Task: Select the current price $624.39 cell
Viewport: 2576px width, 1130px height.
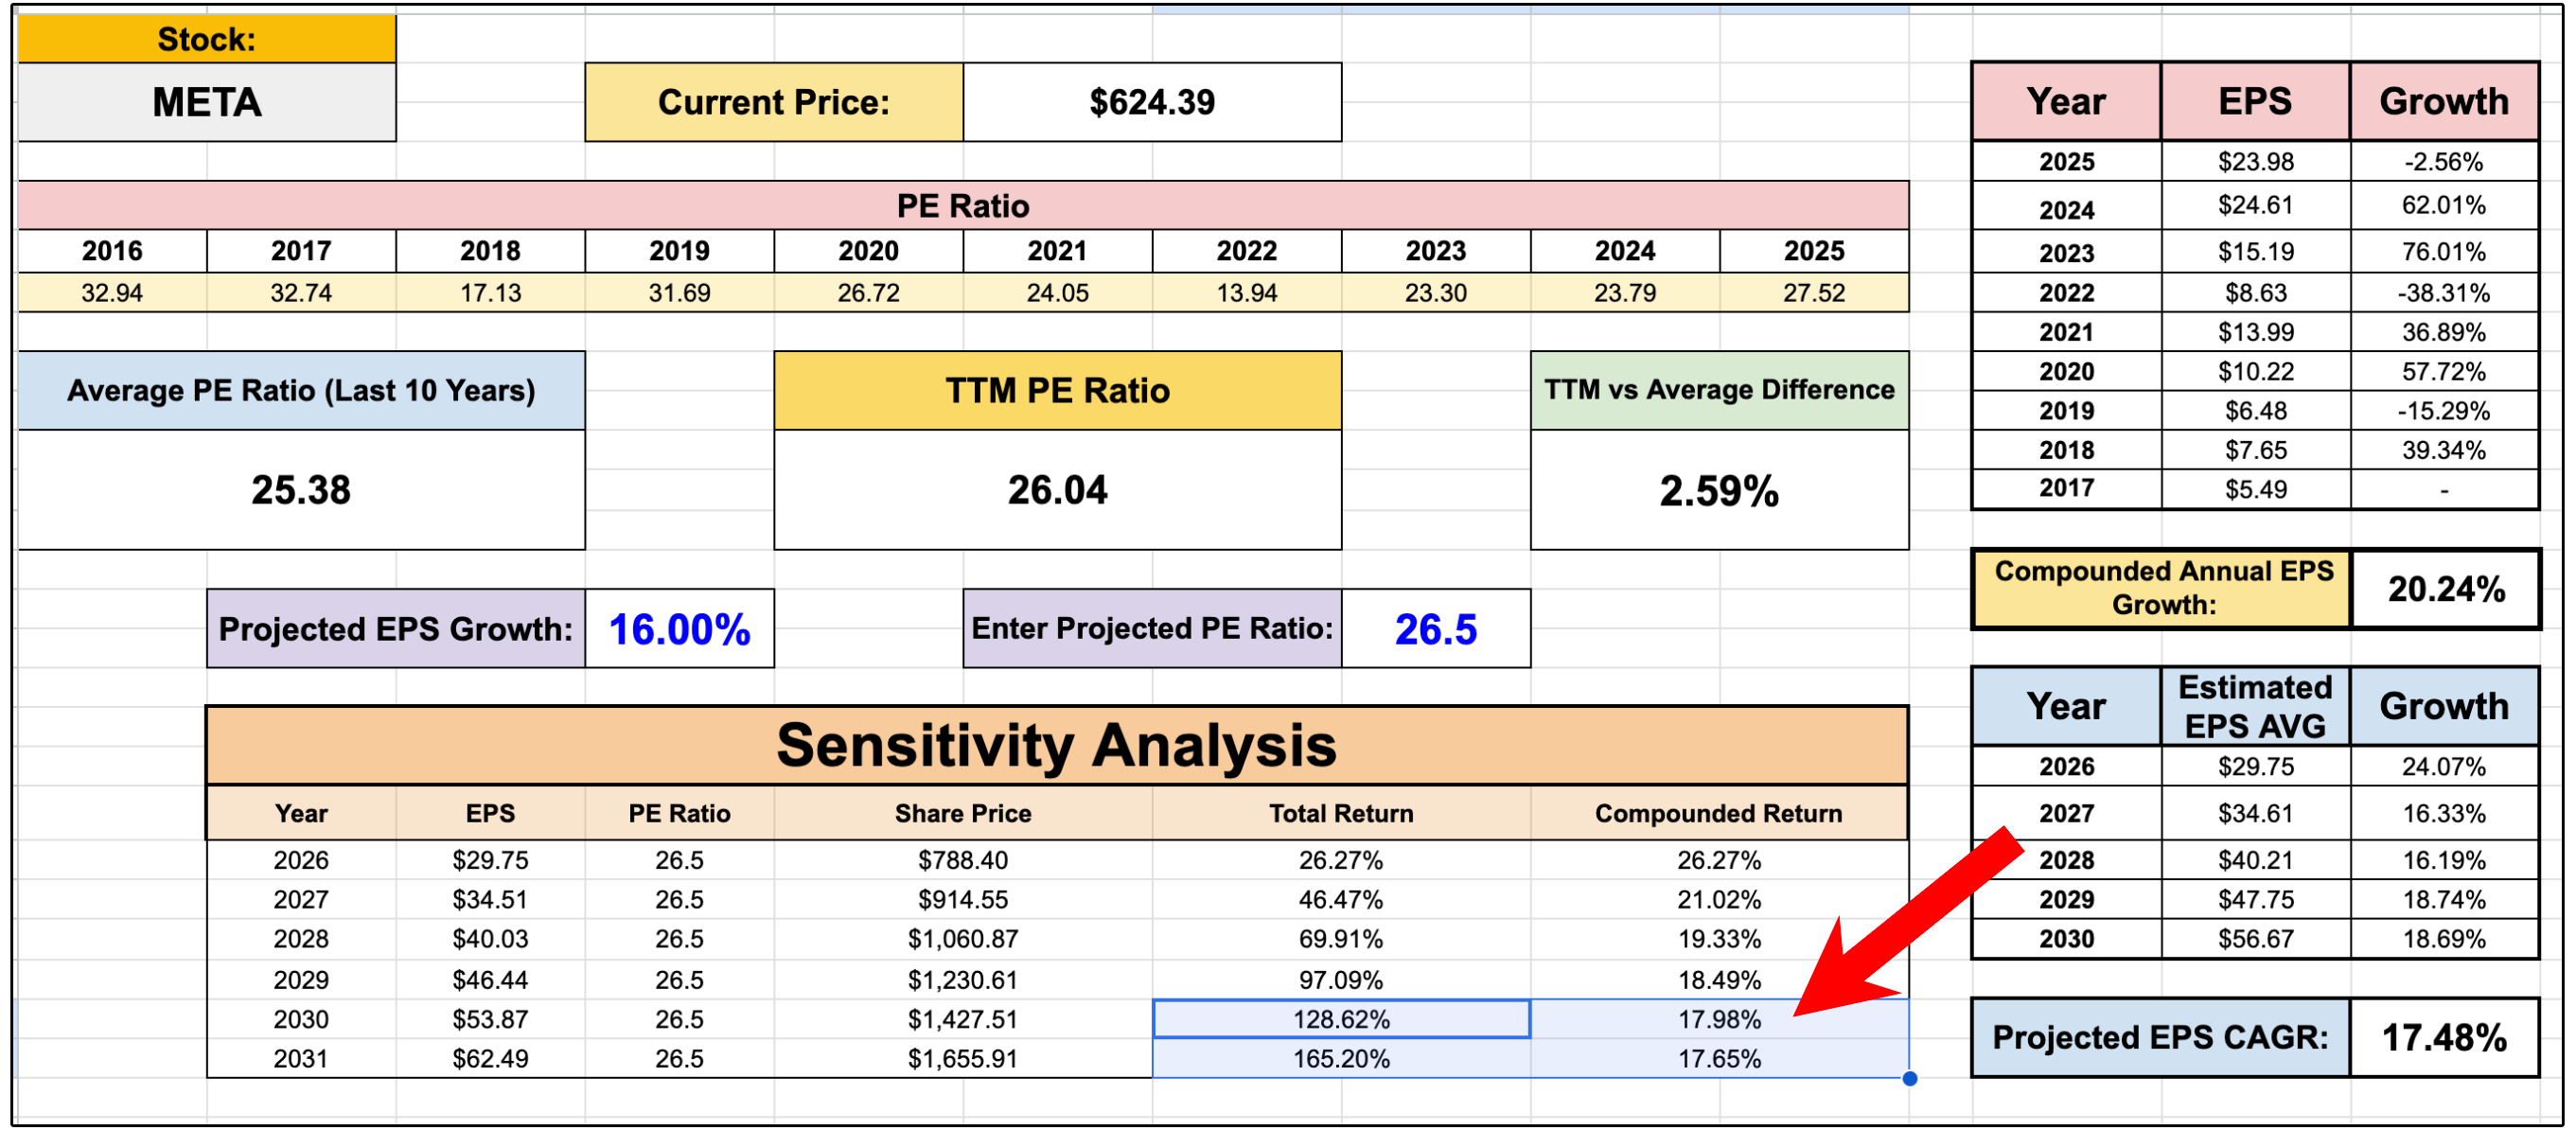Action: click(1152, 102)
